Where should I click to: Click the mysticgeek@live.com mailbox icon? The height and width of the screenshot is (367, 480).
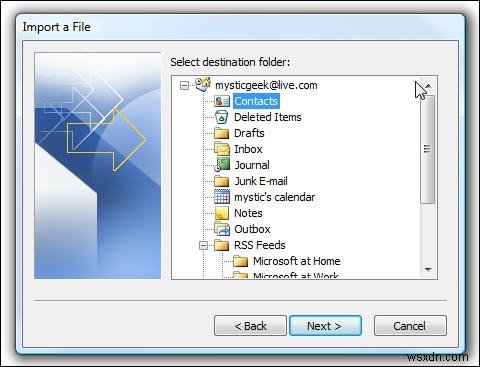(203, 85)
